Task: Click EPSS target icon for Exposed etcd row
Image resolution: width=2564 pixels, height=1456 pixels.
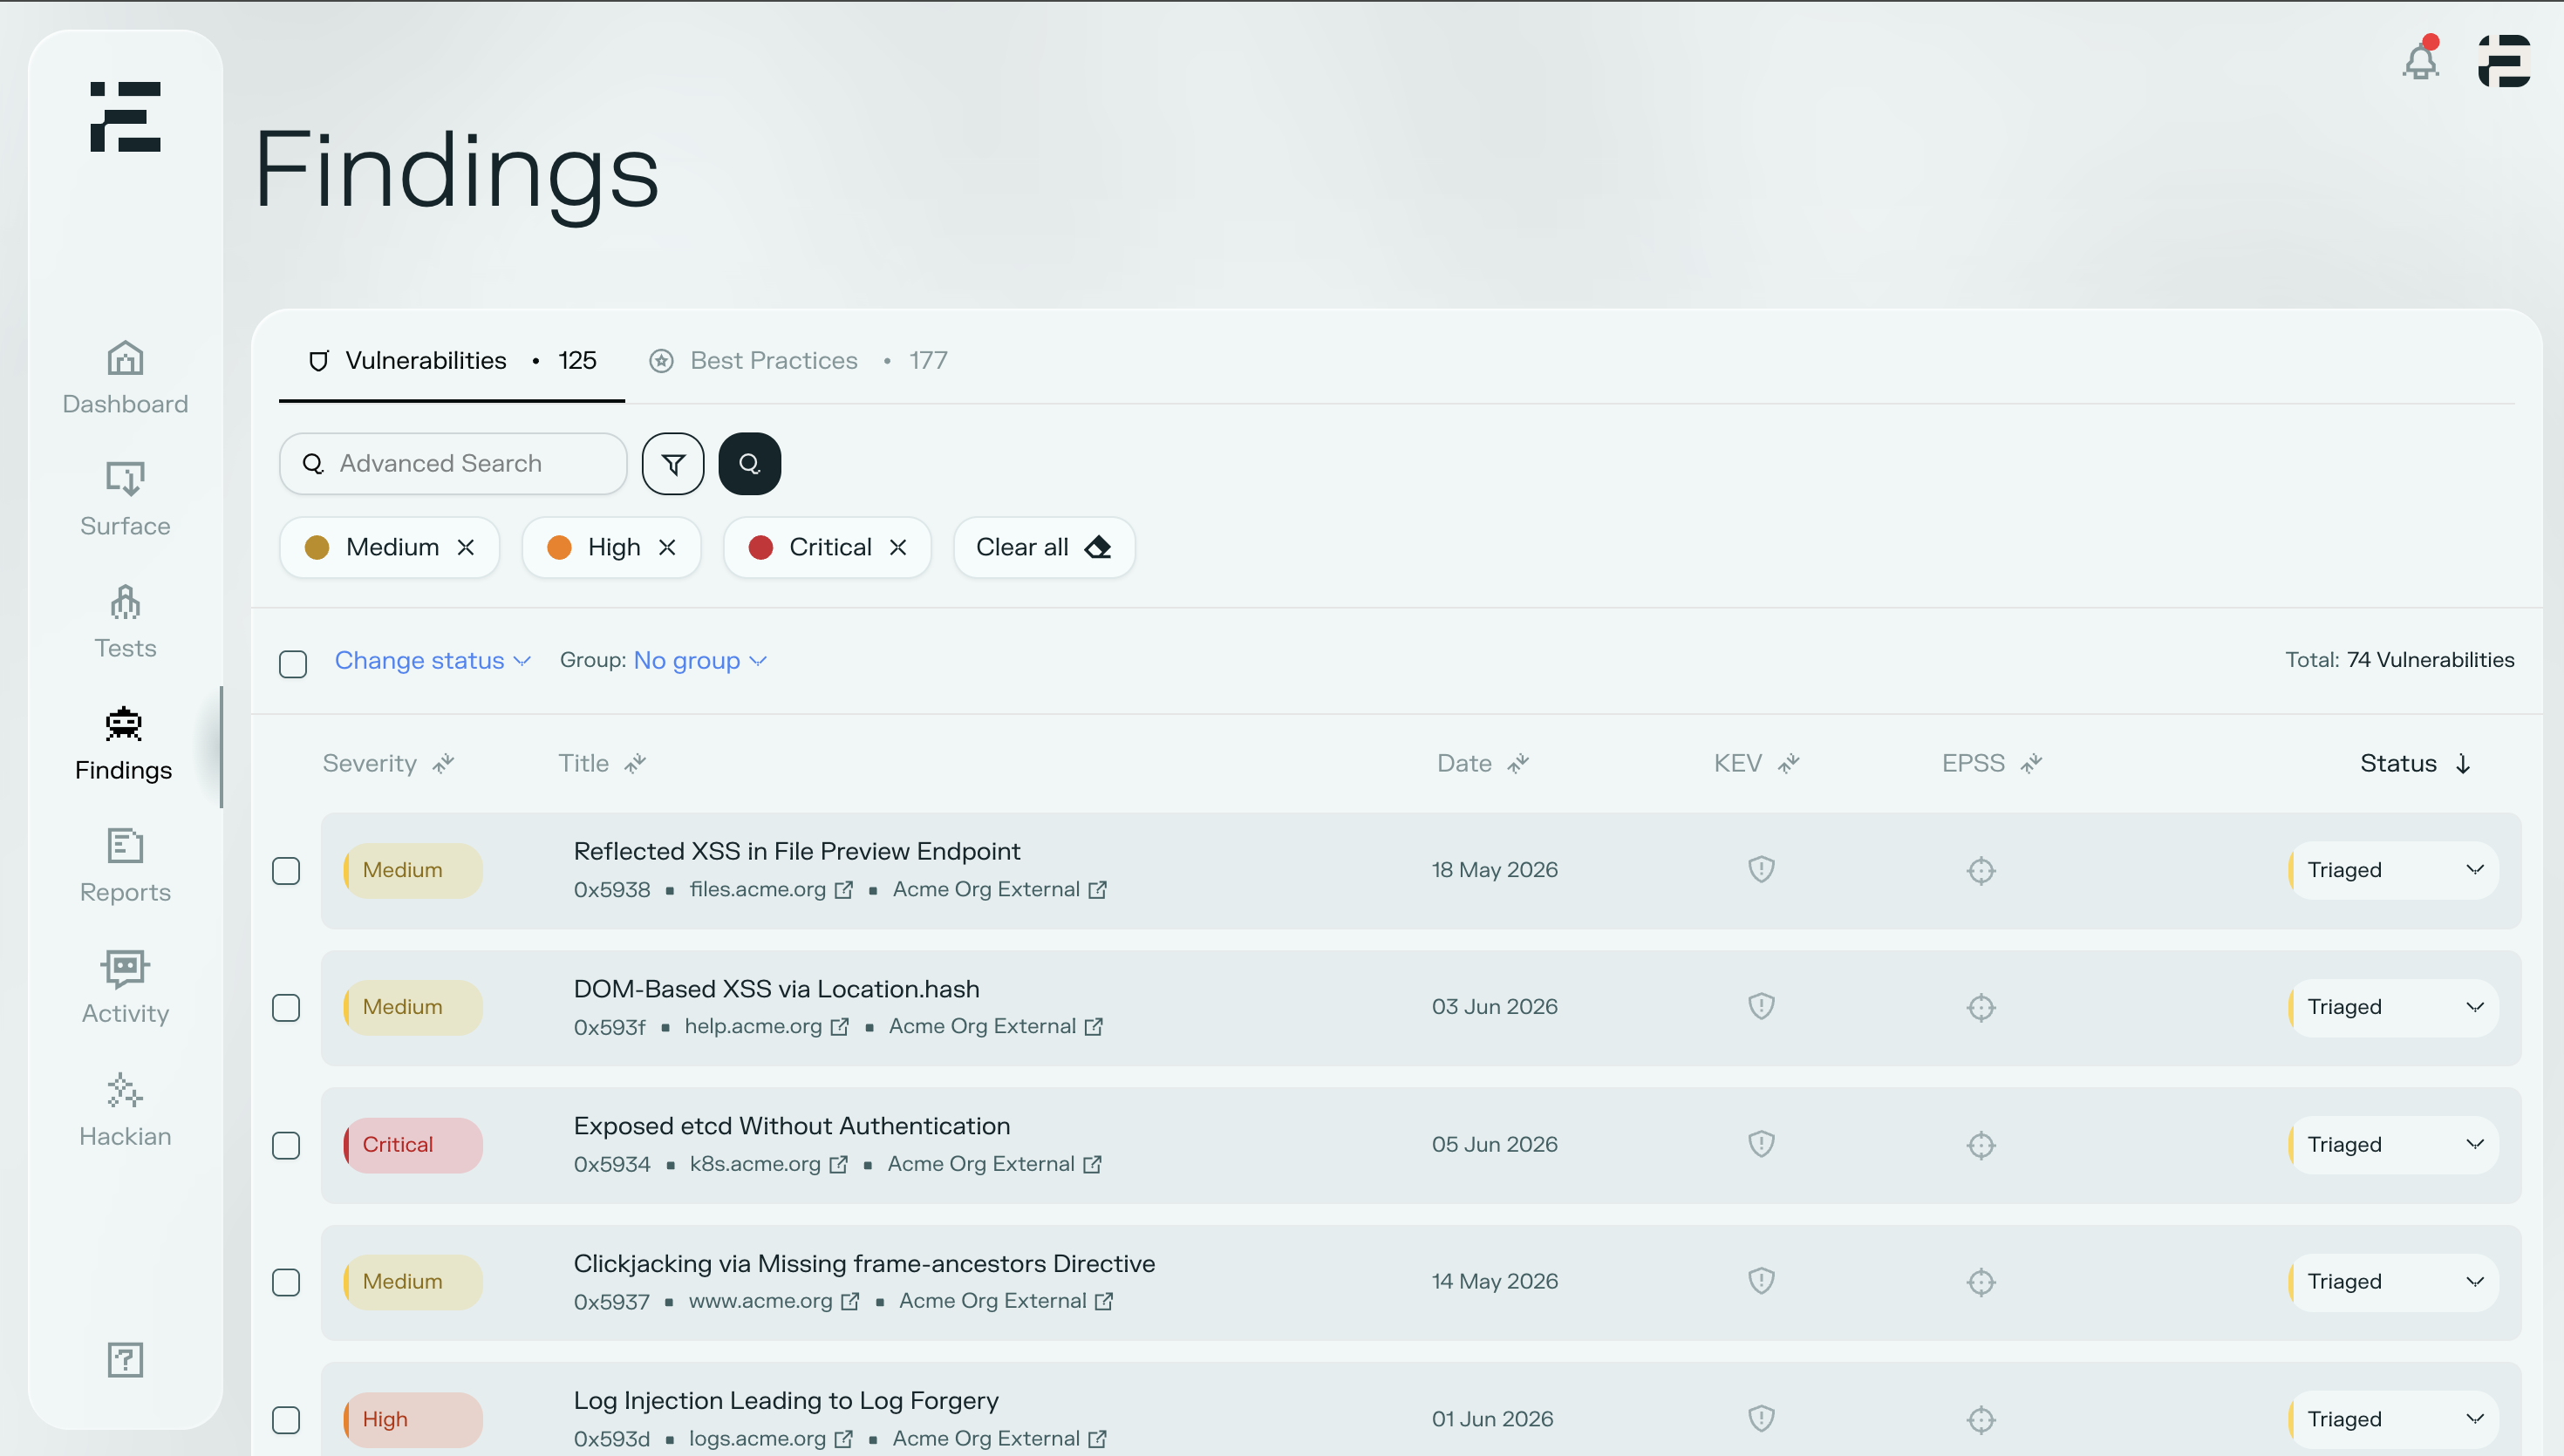Action: pos(1981,1145)
